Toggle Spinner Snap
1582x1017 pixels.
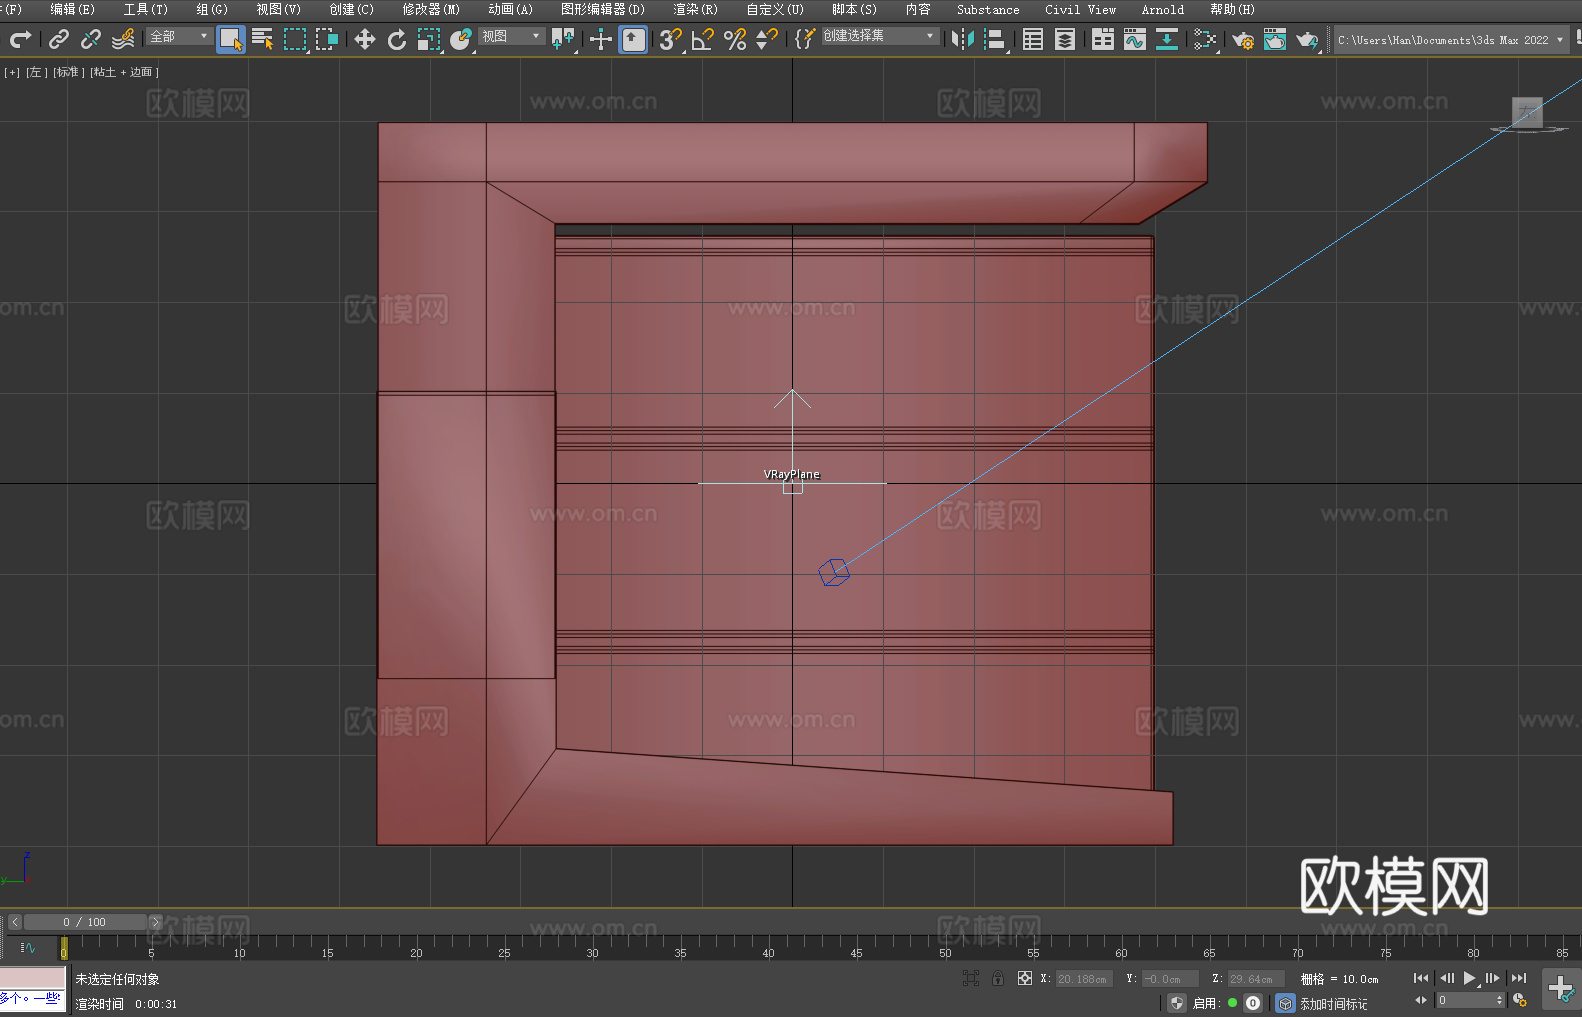[x=767, y=39]
